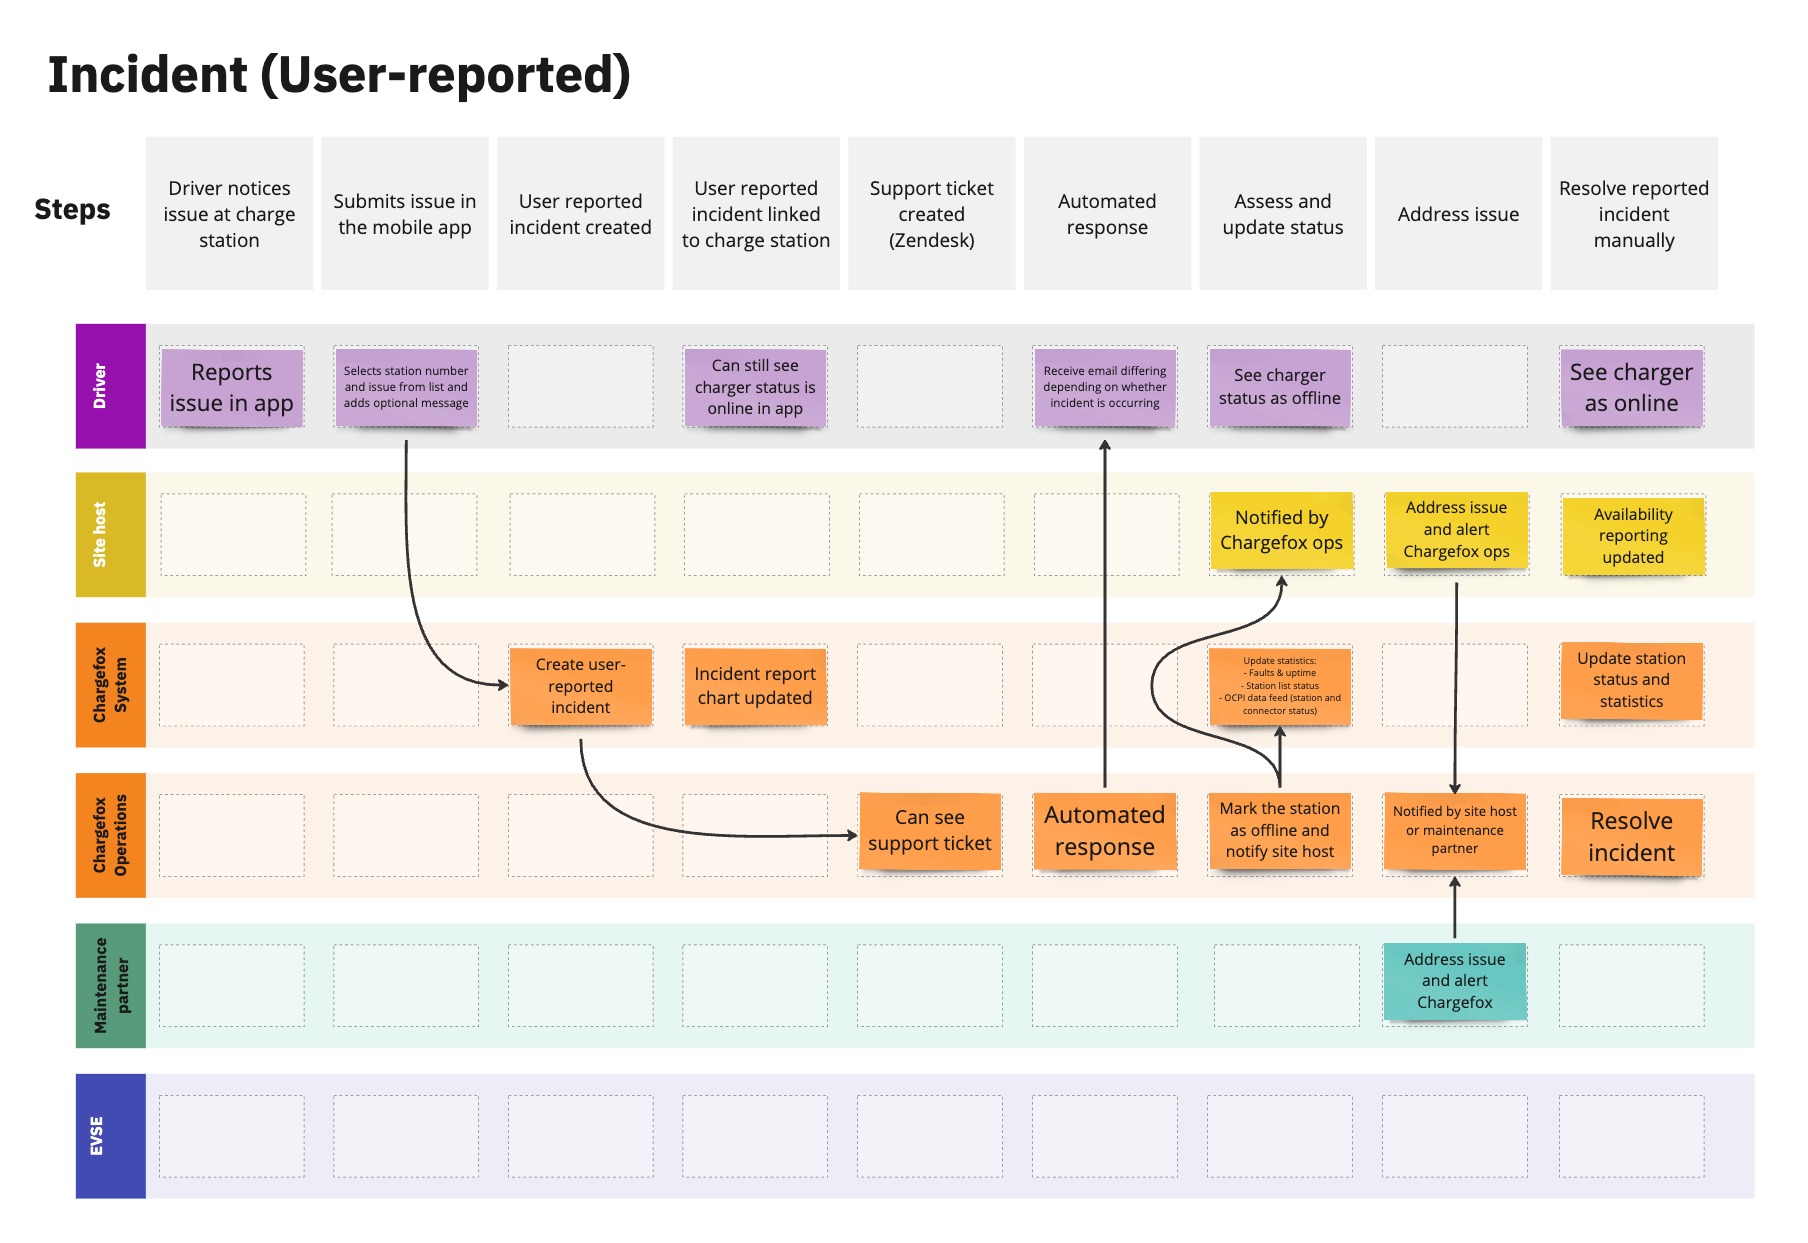
Task: Click 'Notified by Chargefox ops' yellow note
Action: (1281, 531)
